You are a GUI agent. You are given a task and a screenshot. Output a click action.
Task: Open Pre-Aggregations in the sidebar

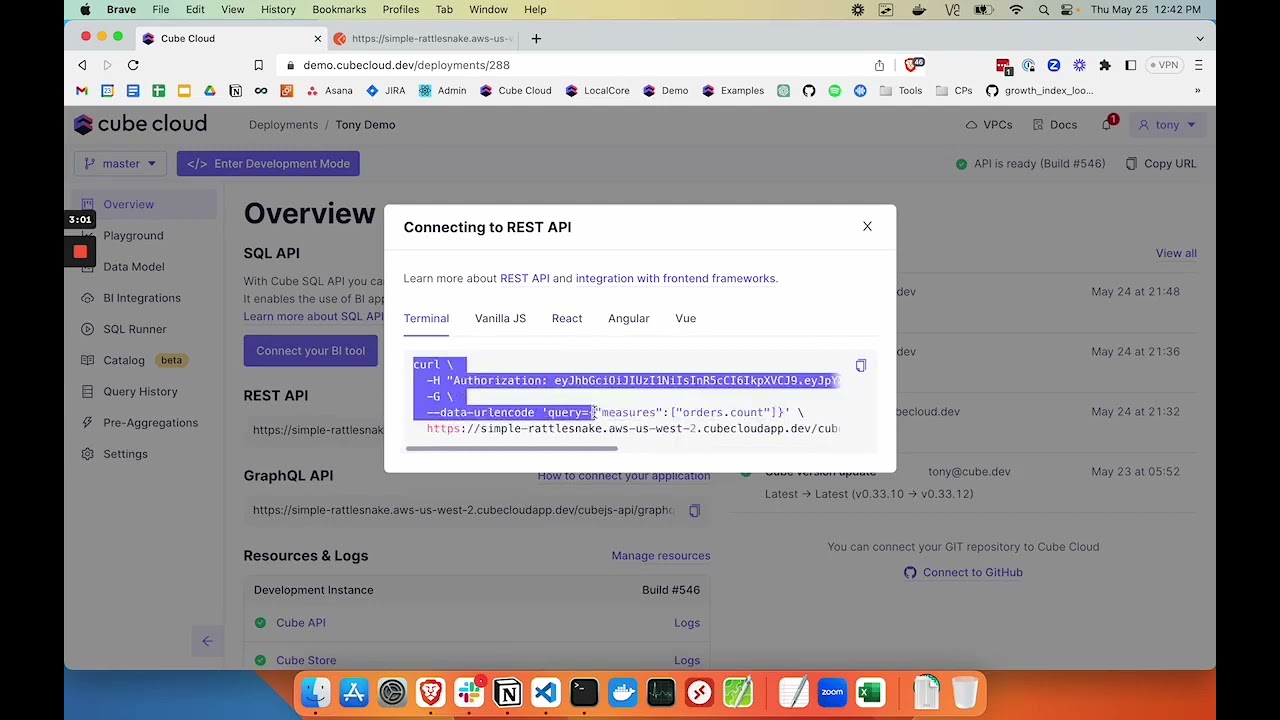pyautogui.click(x=150, y=423)
